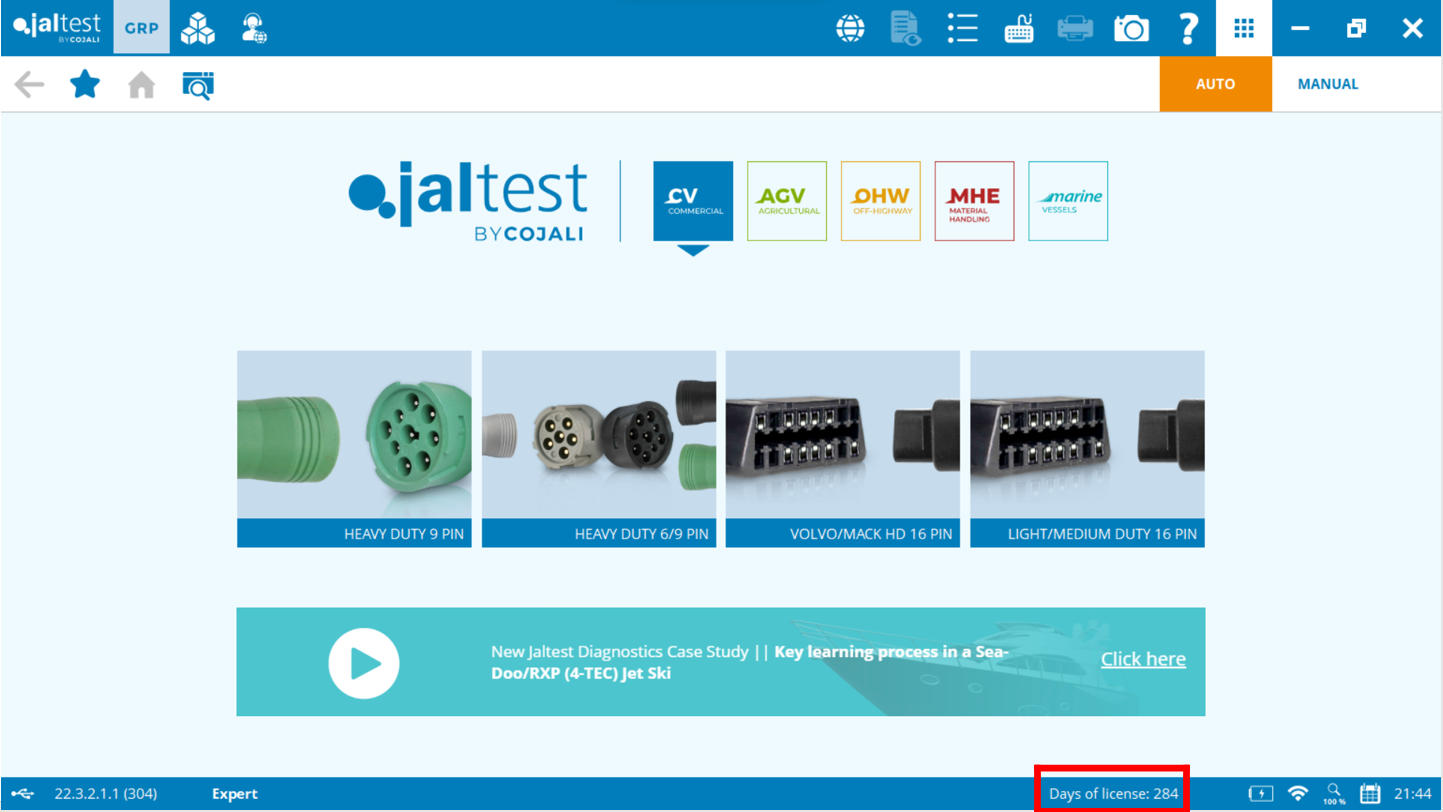1443x812 pixels.
Task: Click version number 22.3.2.1.1 (304)
Action: [105, 794]
